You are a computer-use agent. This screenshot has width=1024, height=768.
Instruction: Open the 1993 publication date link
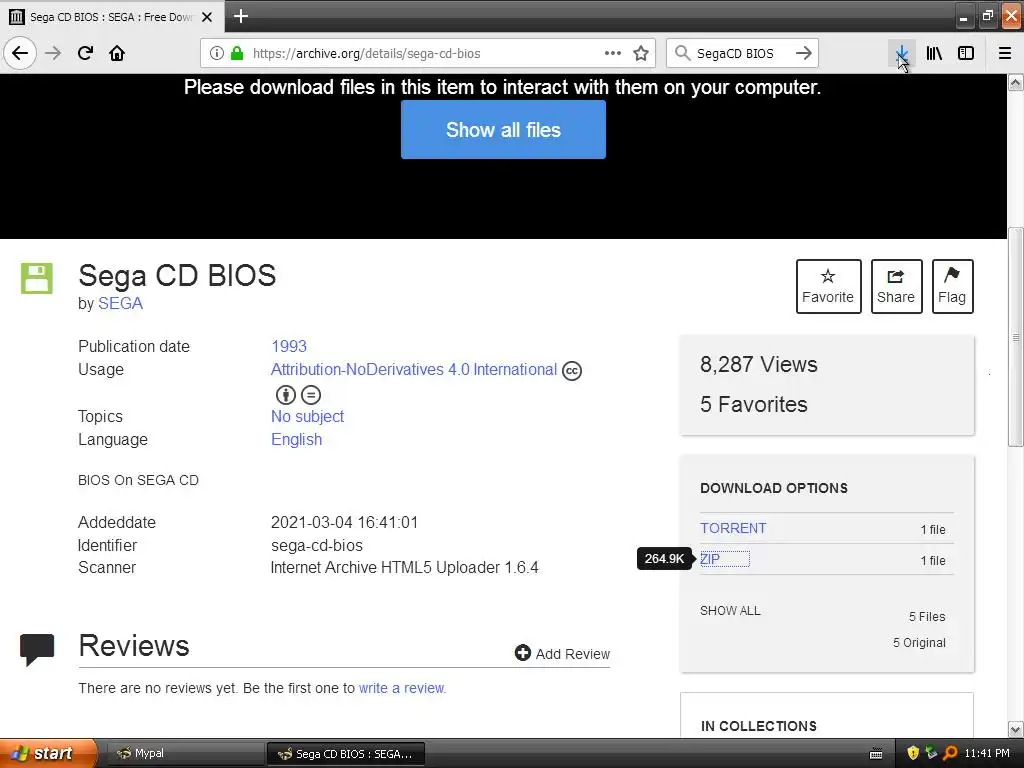click(289, 346)
